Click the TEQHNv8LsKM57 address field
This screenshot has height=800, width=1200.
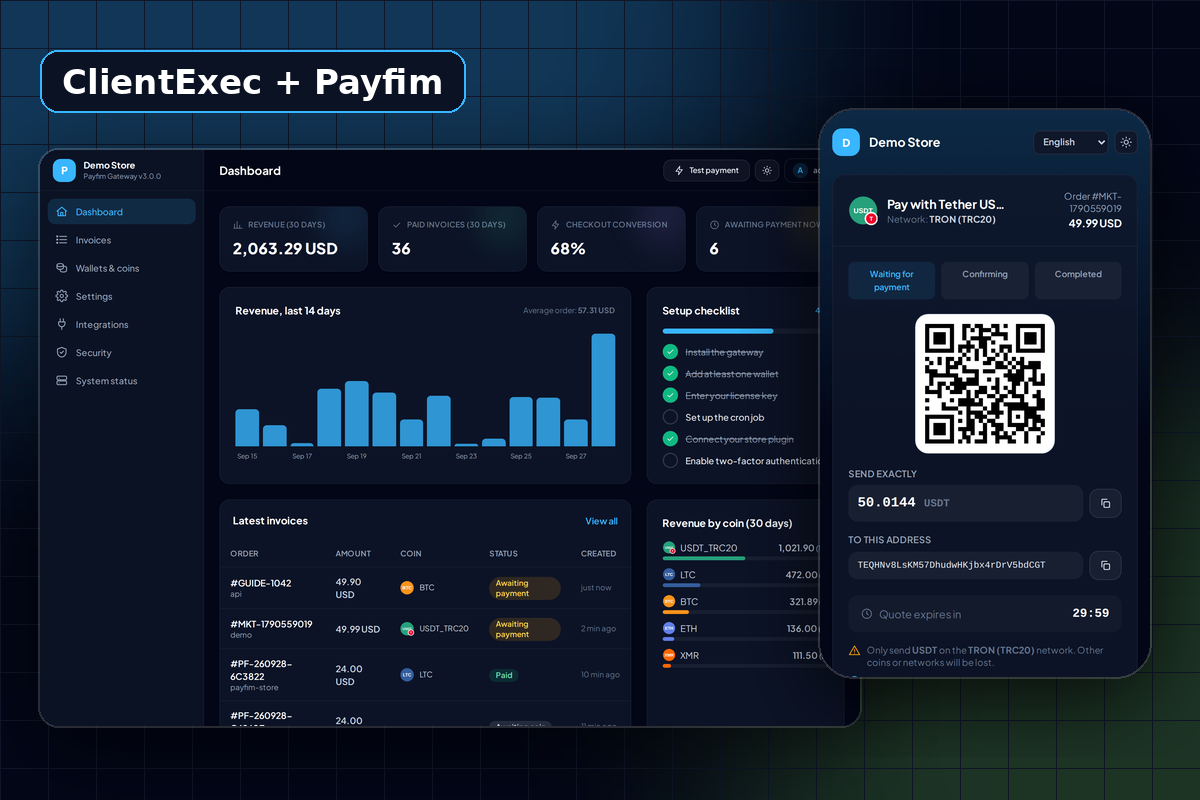(965, 565)
